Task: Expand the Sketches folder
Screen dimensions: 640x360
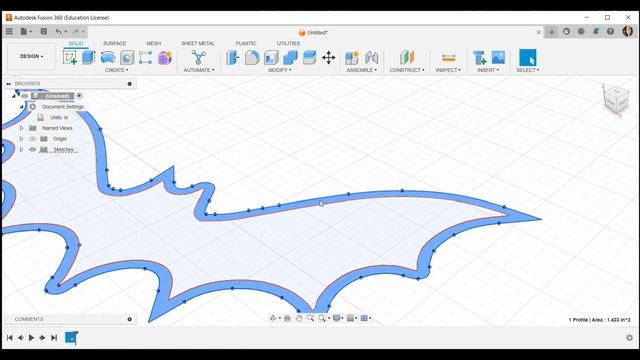Action: 22,149
